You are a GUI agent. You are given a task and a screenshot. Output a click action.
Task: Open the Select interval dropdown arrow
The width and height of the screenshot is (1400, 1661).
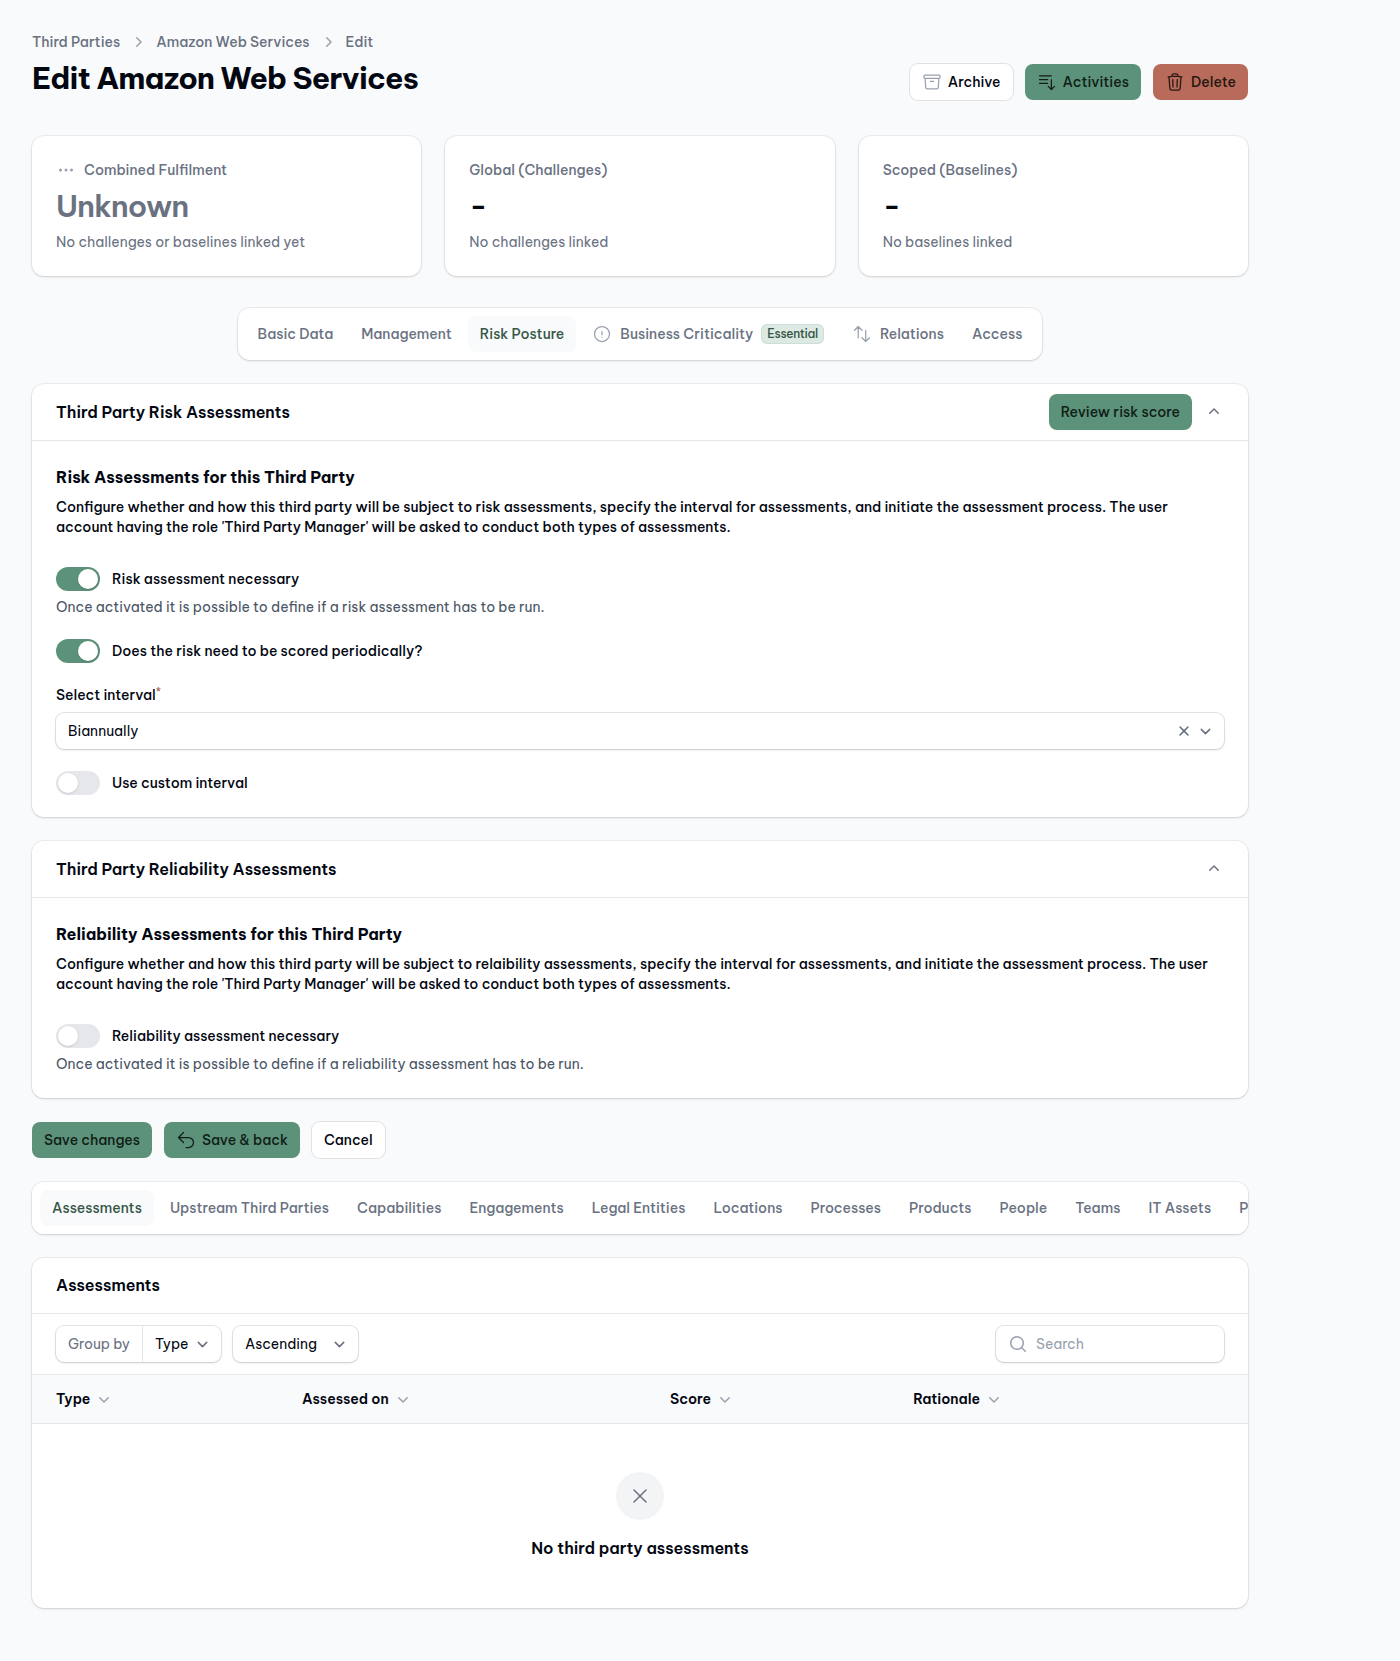pos(1206,731)
